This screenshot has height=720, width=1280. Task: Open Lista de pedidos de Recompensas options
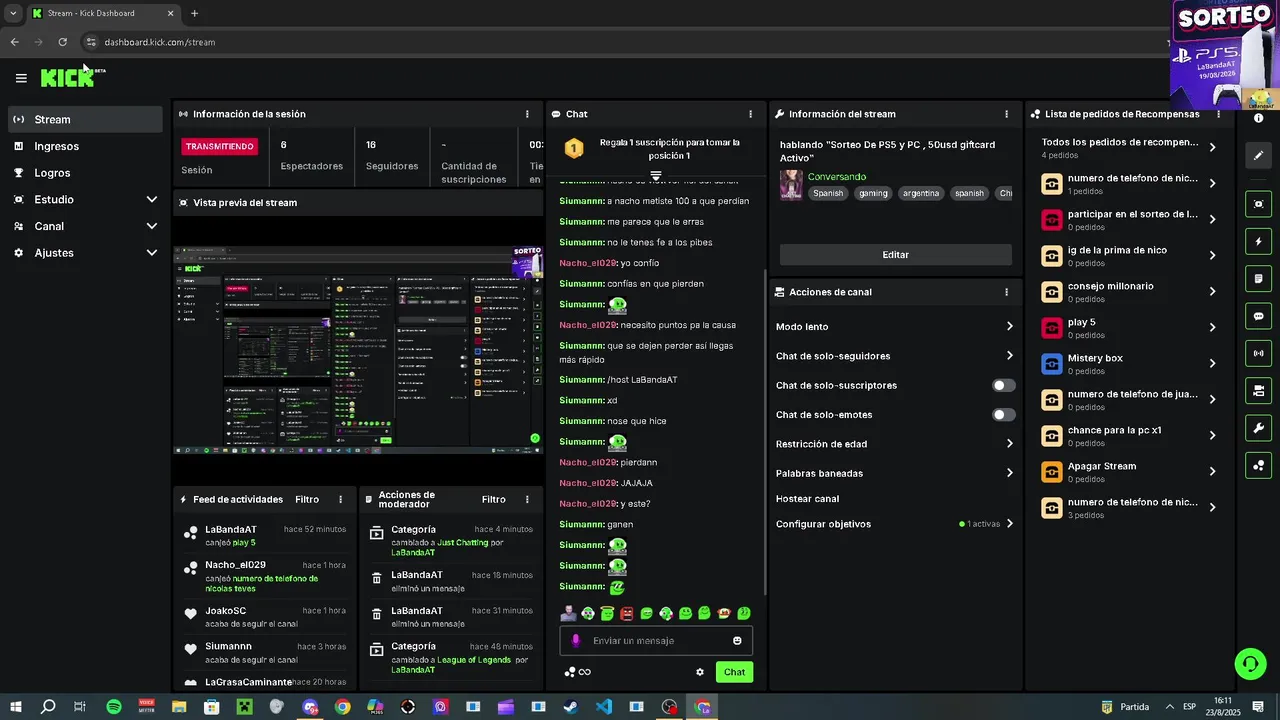[1218, 114]
